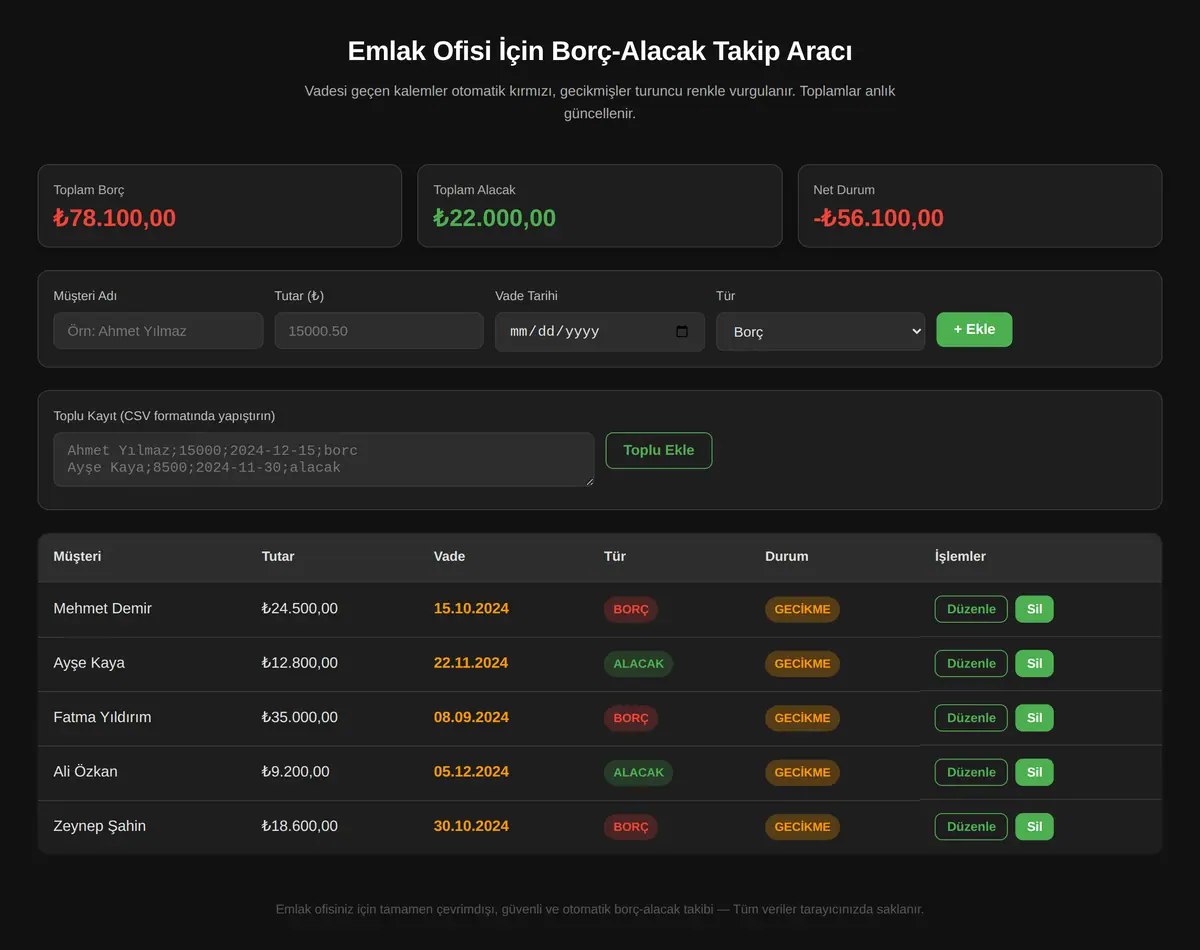The width and height of the screenshot is (1200, 950).
Task: Click the 30.10.2024 due date
Action: (x=471, y=826)
